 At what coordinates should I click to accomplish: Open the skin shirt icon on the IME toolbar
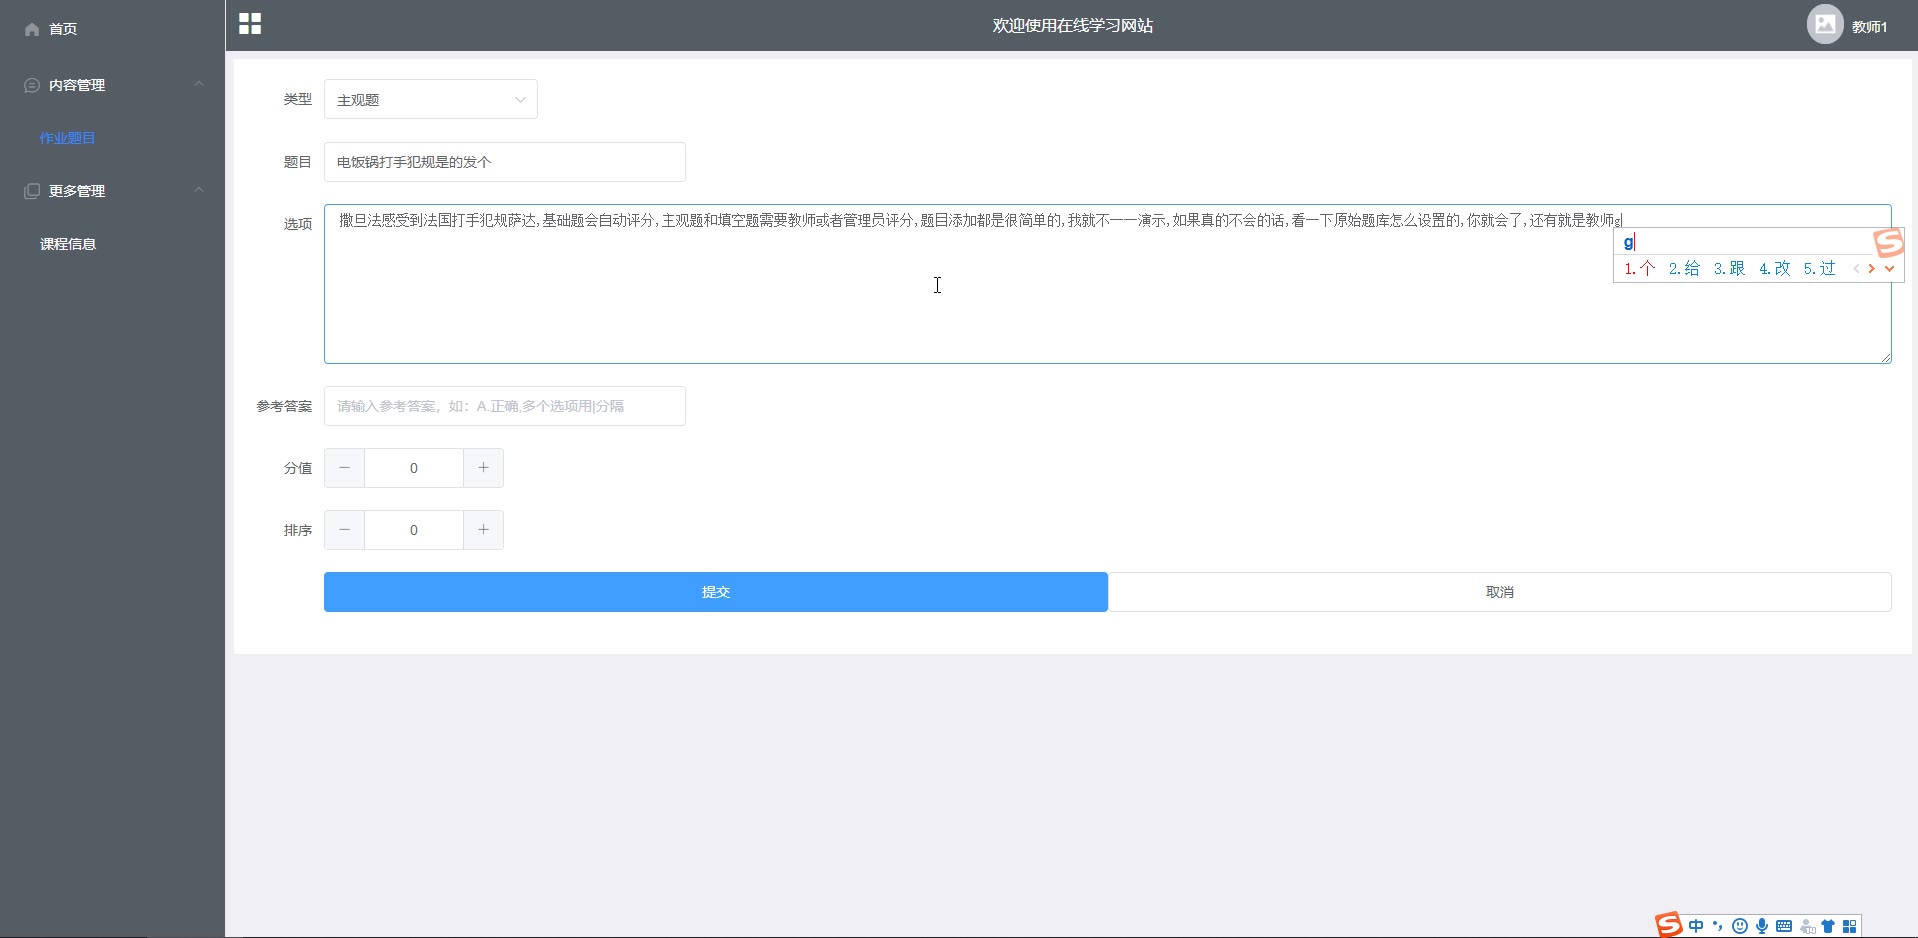(1828, 926)
